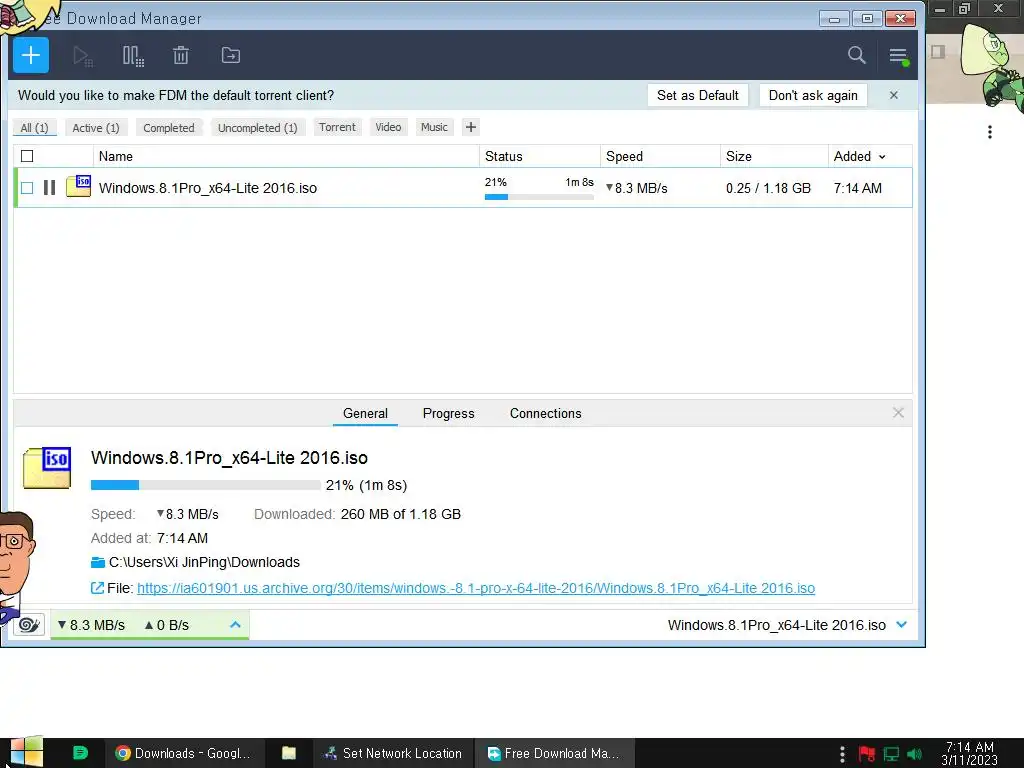Viewport: 1024px width, 768px height.
Task: Show the All (1) filter
Action: [35, 128]
